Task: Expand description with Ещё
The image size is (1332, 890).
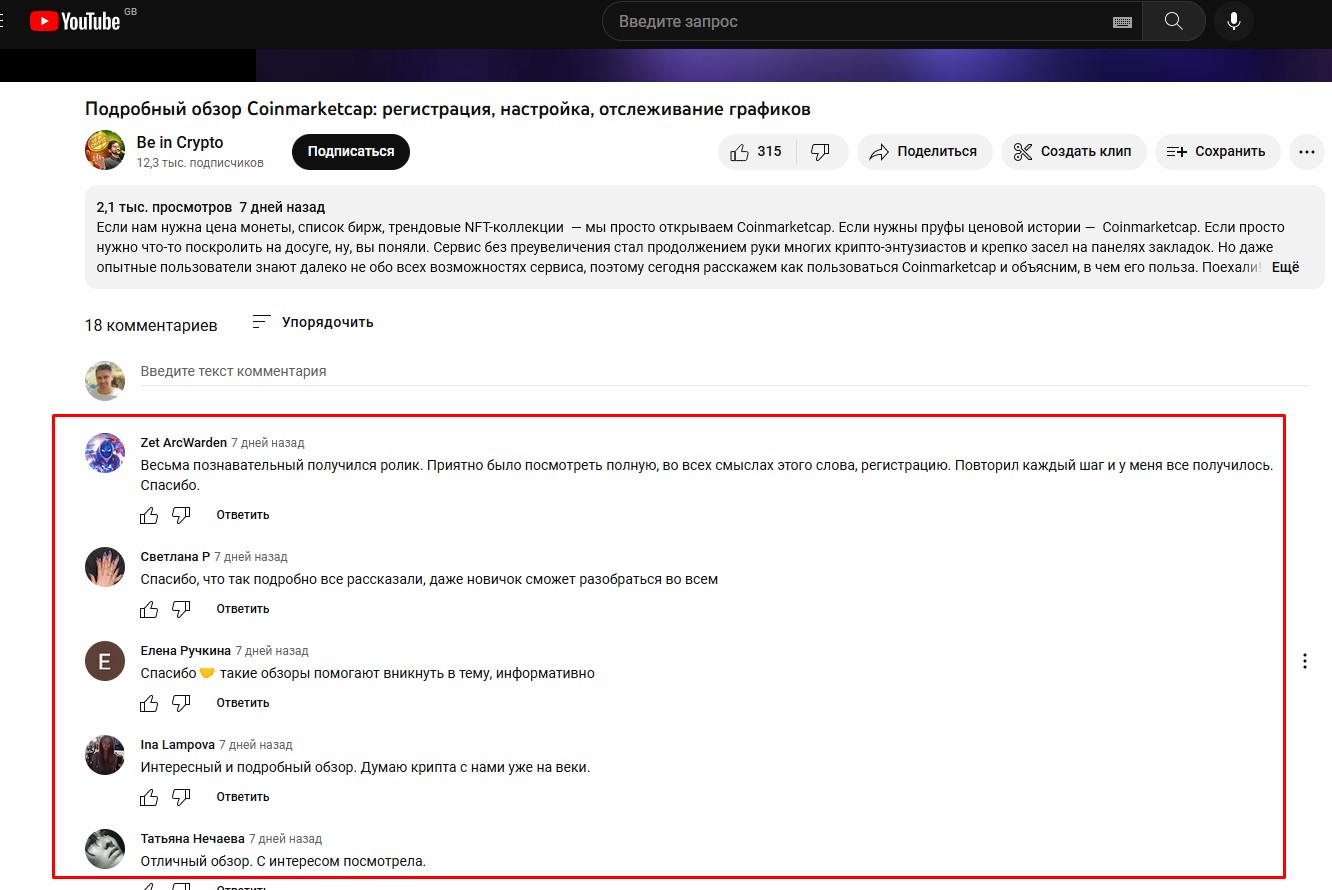Action: pyautogui.click(x=1285, y=268)
